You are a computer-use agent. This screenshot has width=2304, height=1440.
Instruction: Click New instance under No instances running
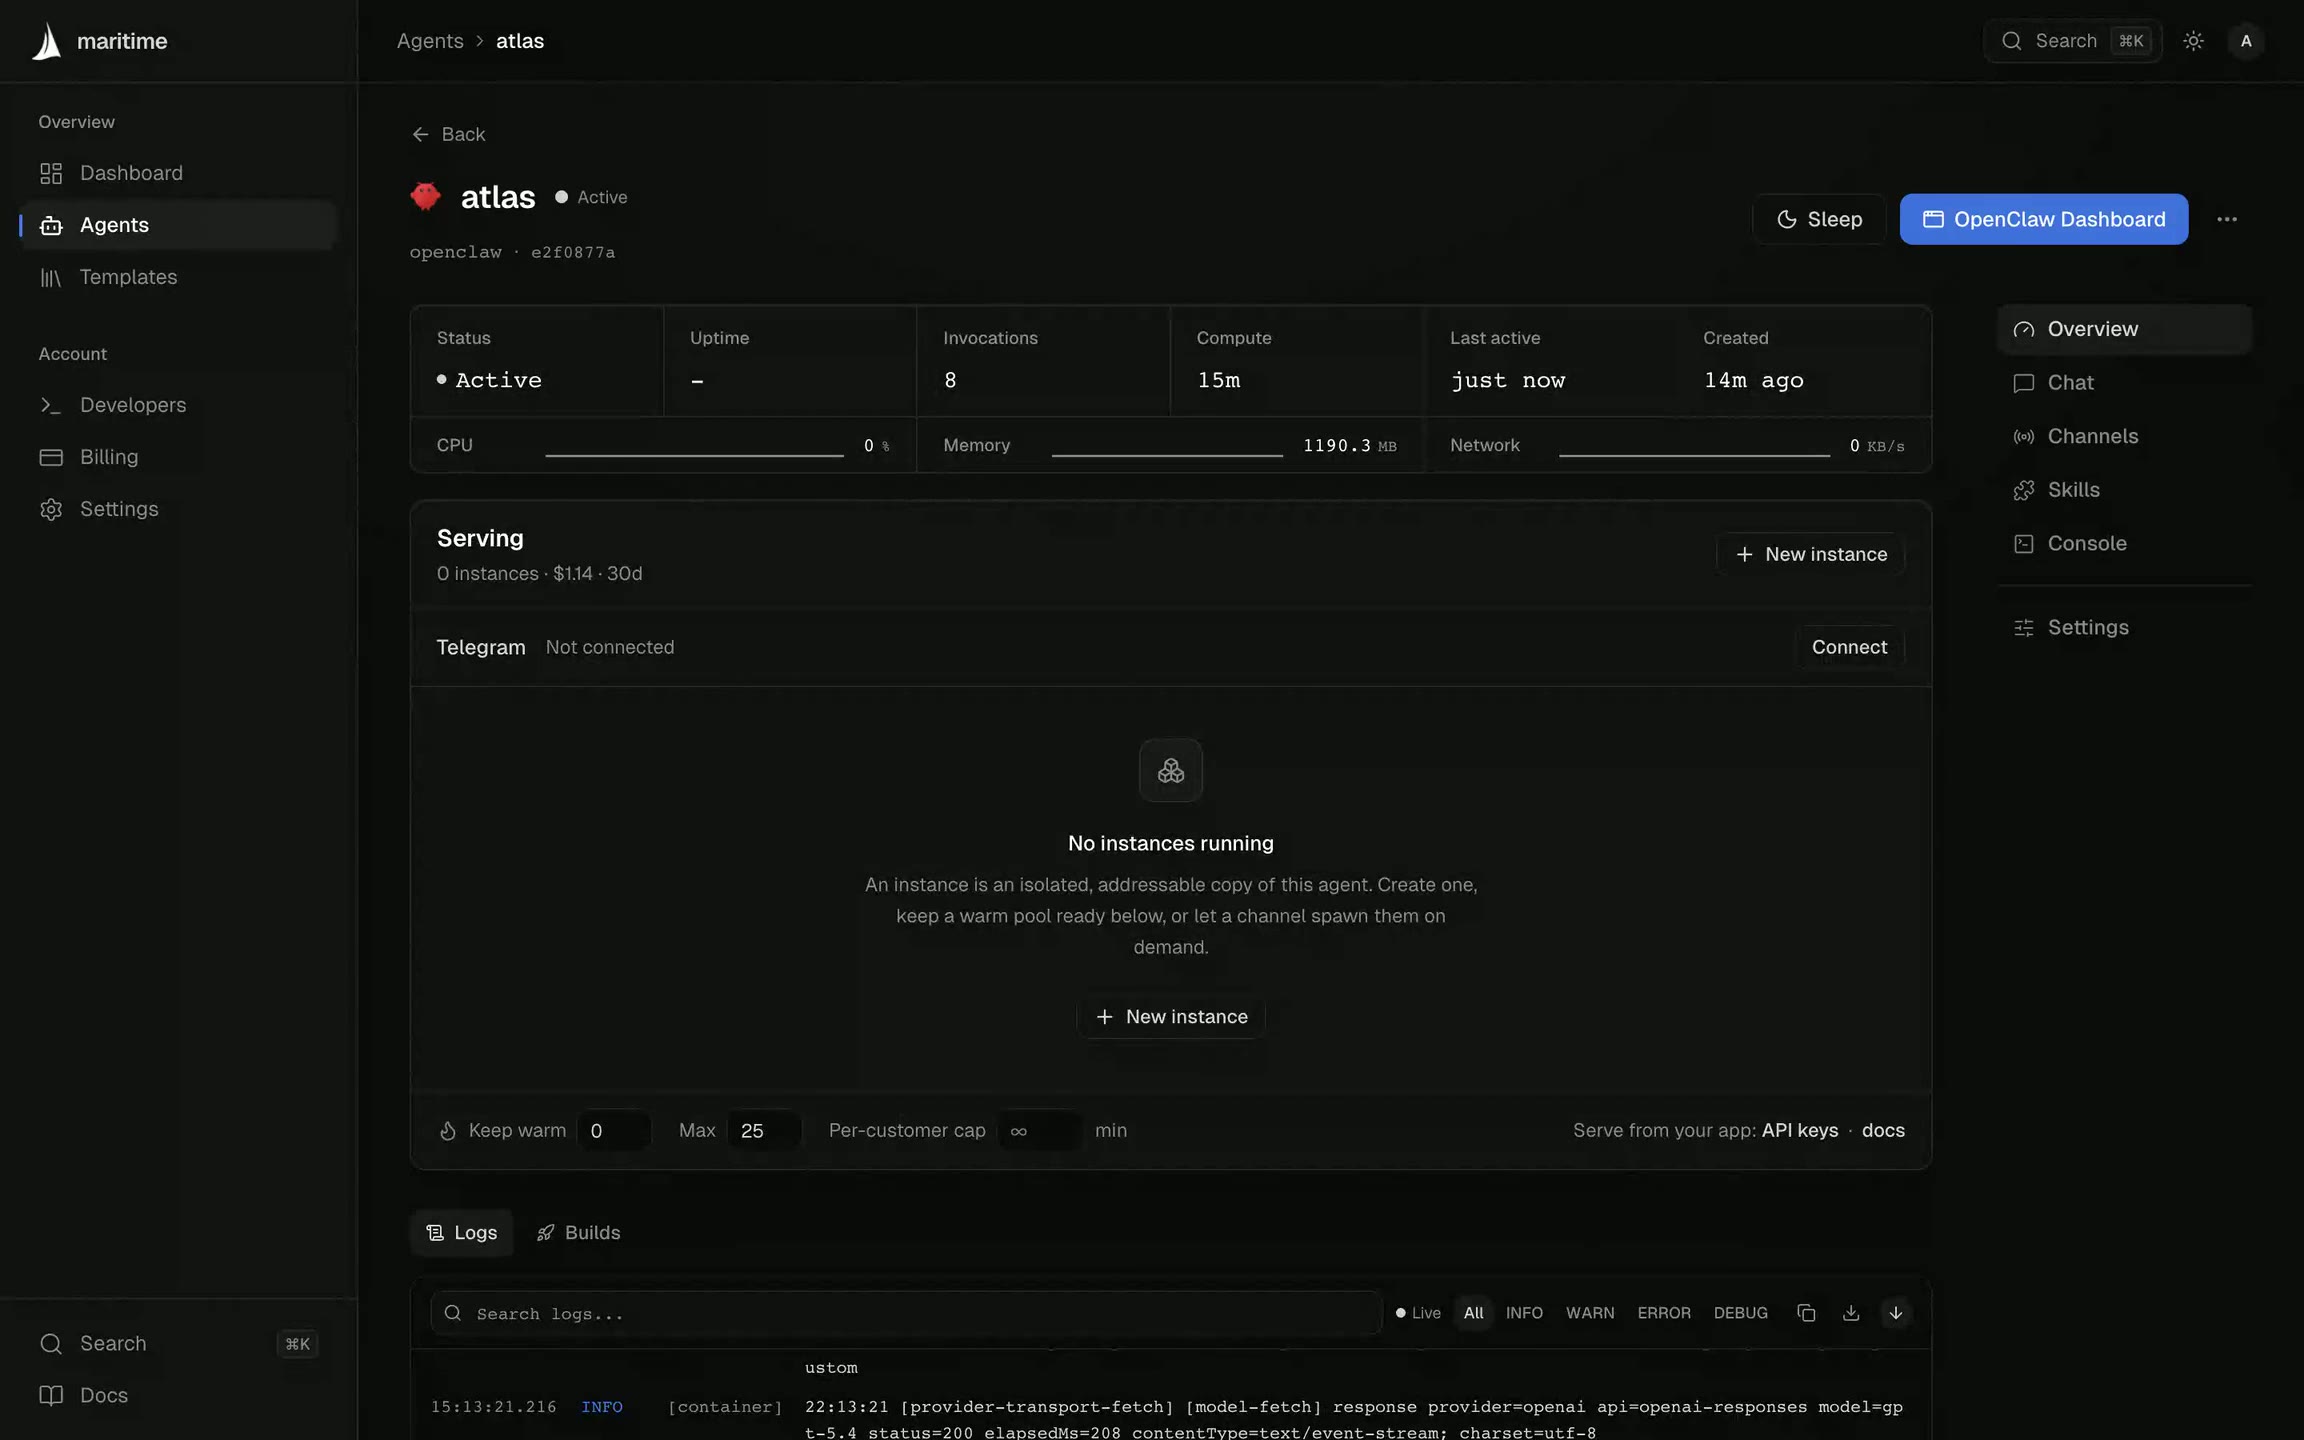point(1171,1017)
